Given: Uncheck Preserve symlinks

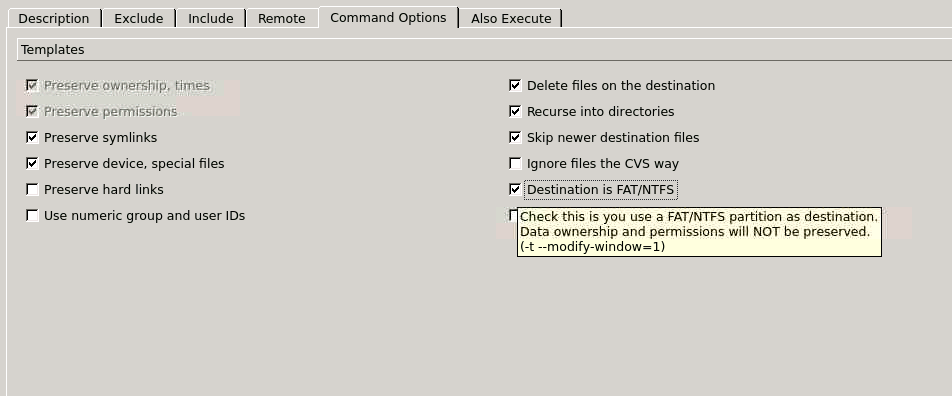Looking at the screenshot, I should tap(32, 138).
